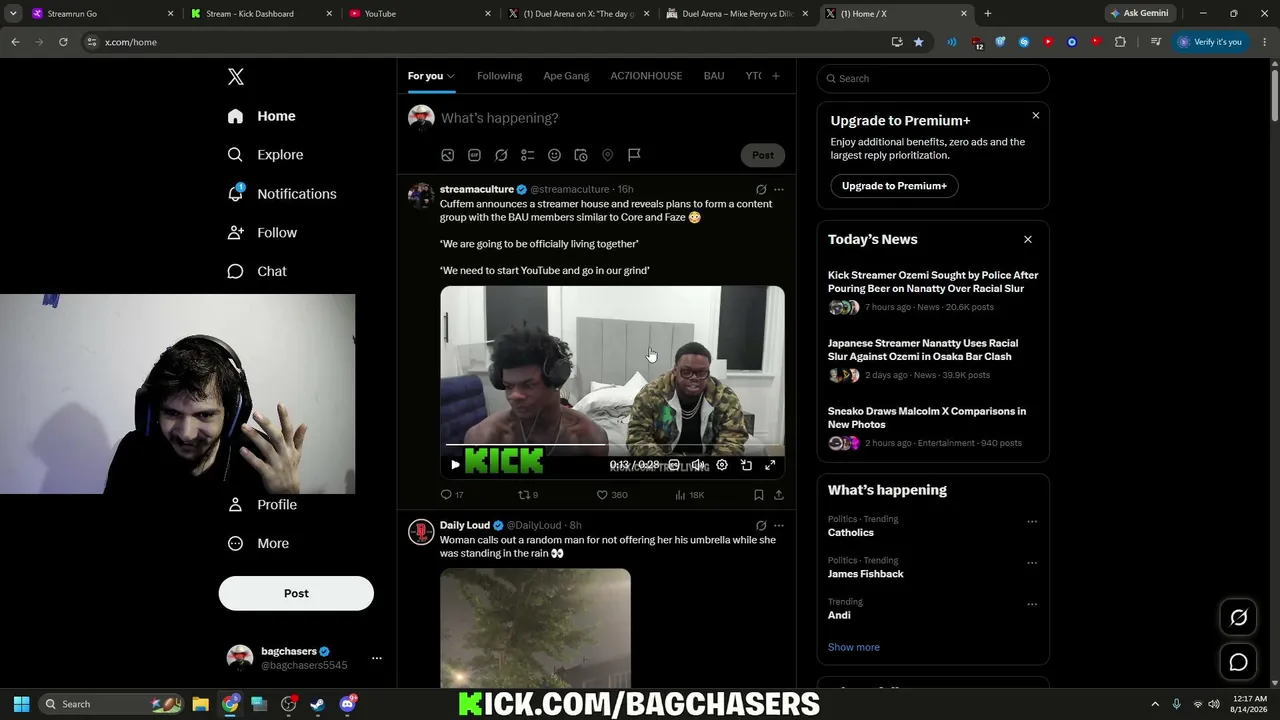Enter fullscreen on the Kick video
The height and width of the screenshot is (720, 1280).
point(770,465)
